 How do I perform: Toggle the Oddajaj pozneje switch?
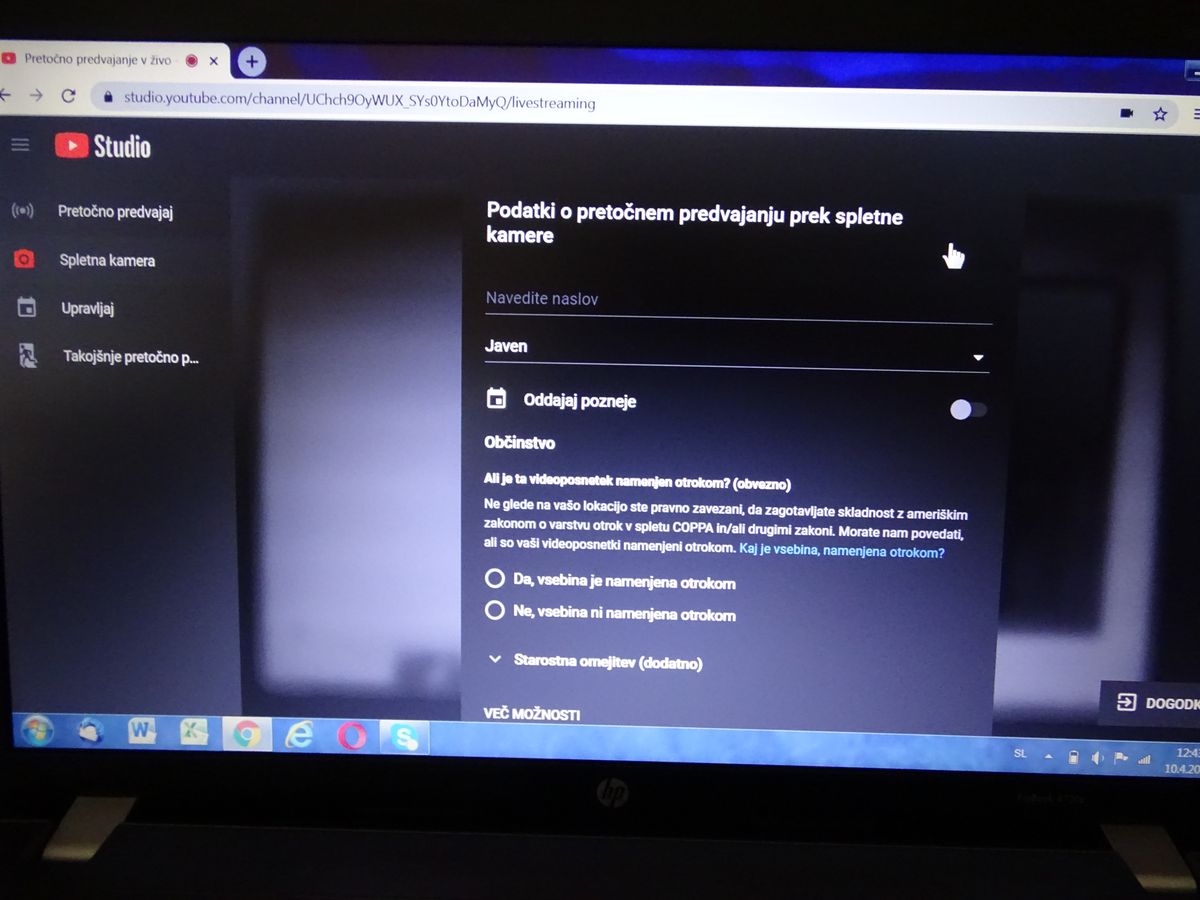click(967, 409)
